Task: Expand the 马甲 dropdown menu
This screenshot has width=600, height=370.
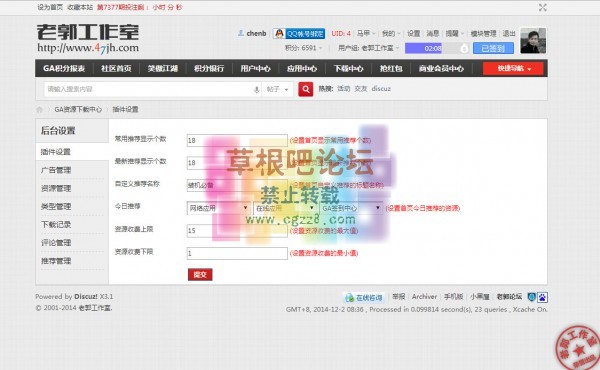Action: [x=366, y=34]
